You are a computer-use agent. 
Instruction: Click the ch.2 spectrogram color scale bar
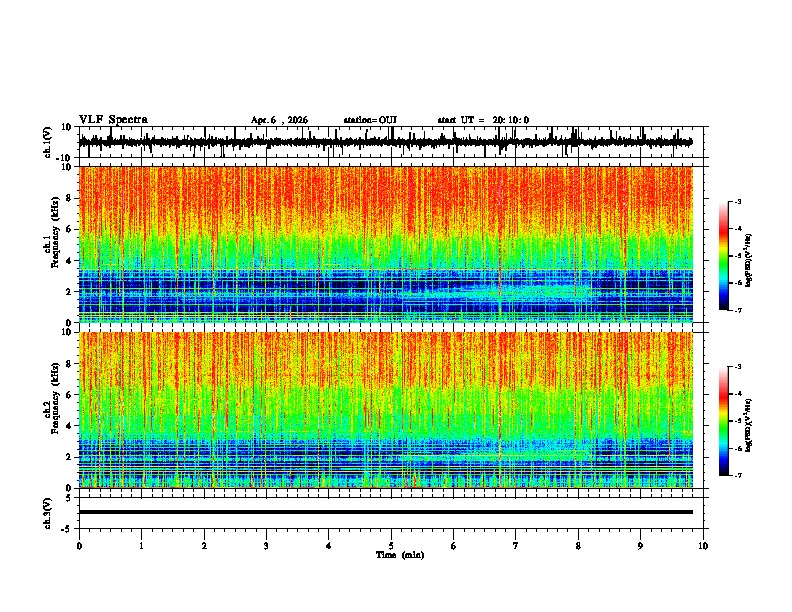(x=724, y=421)
